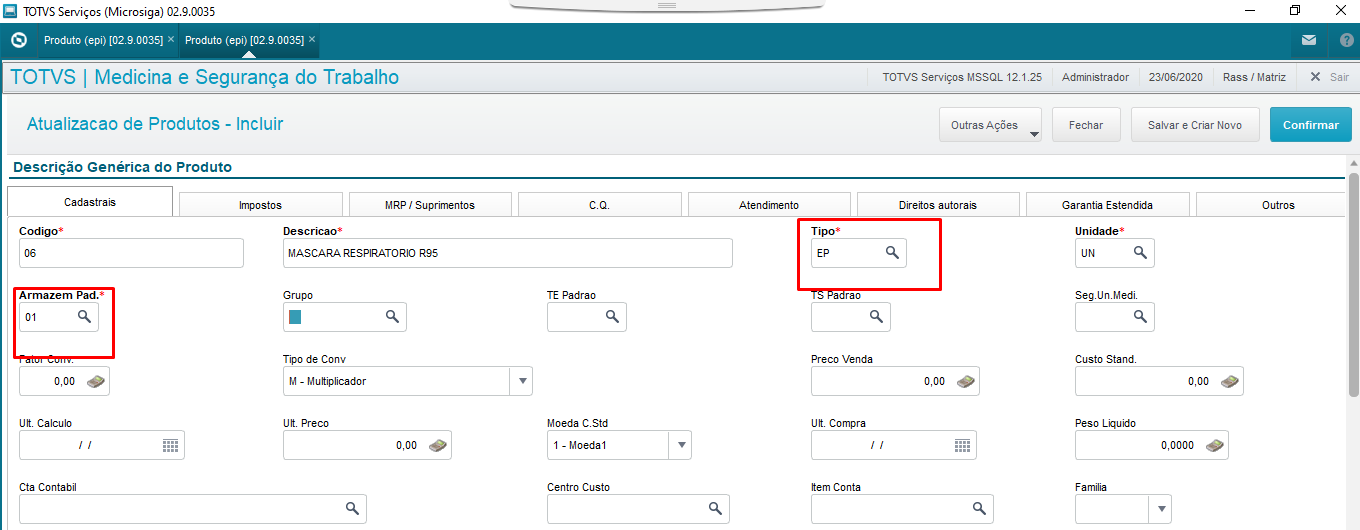Open the Fator Conv. calculator icon
Viewport: 1360px width, 530px height.
(96, 381)
